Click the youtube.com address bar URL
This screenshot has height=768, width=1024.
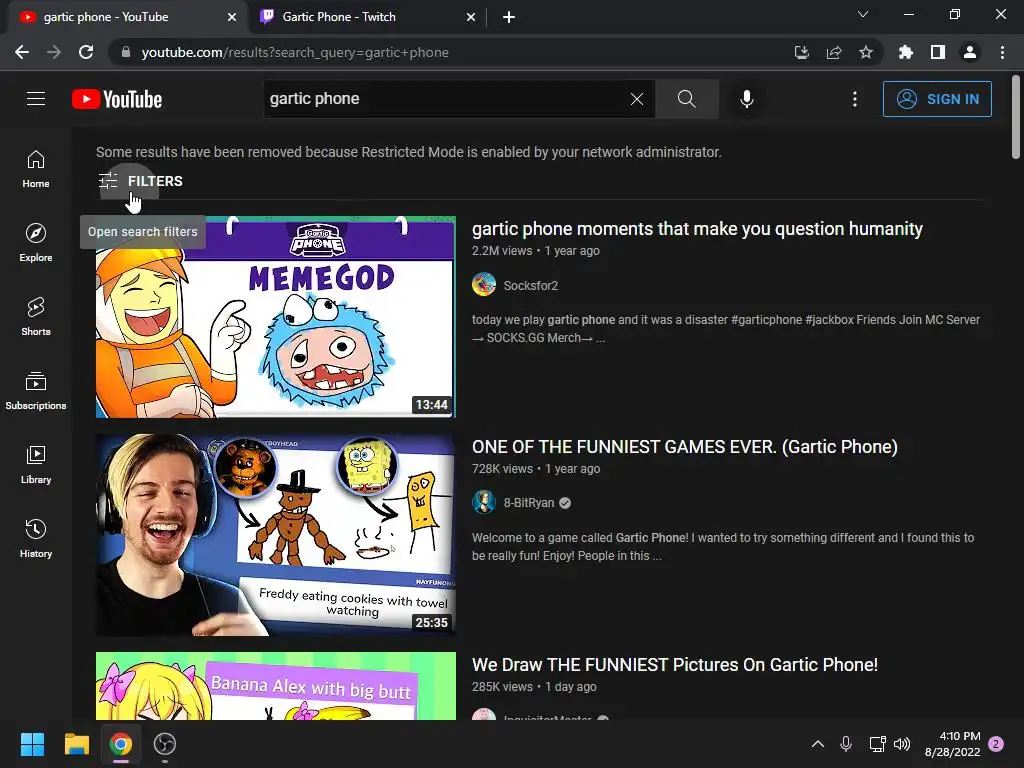coord(295,52)
